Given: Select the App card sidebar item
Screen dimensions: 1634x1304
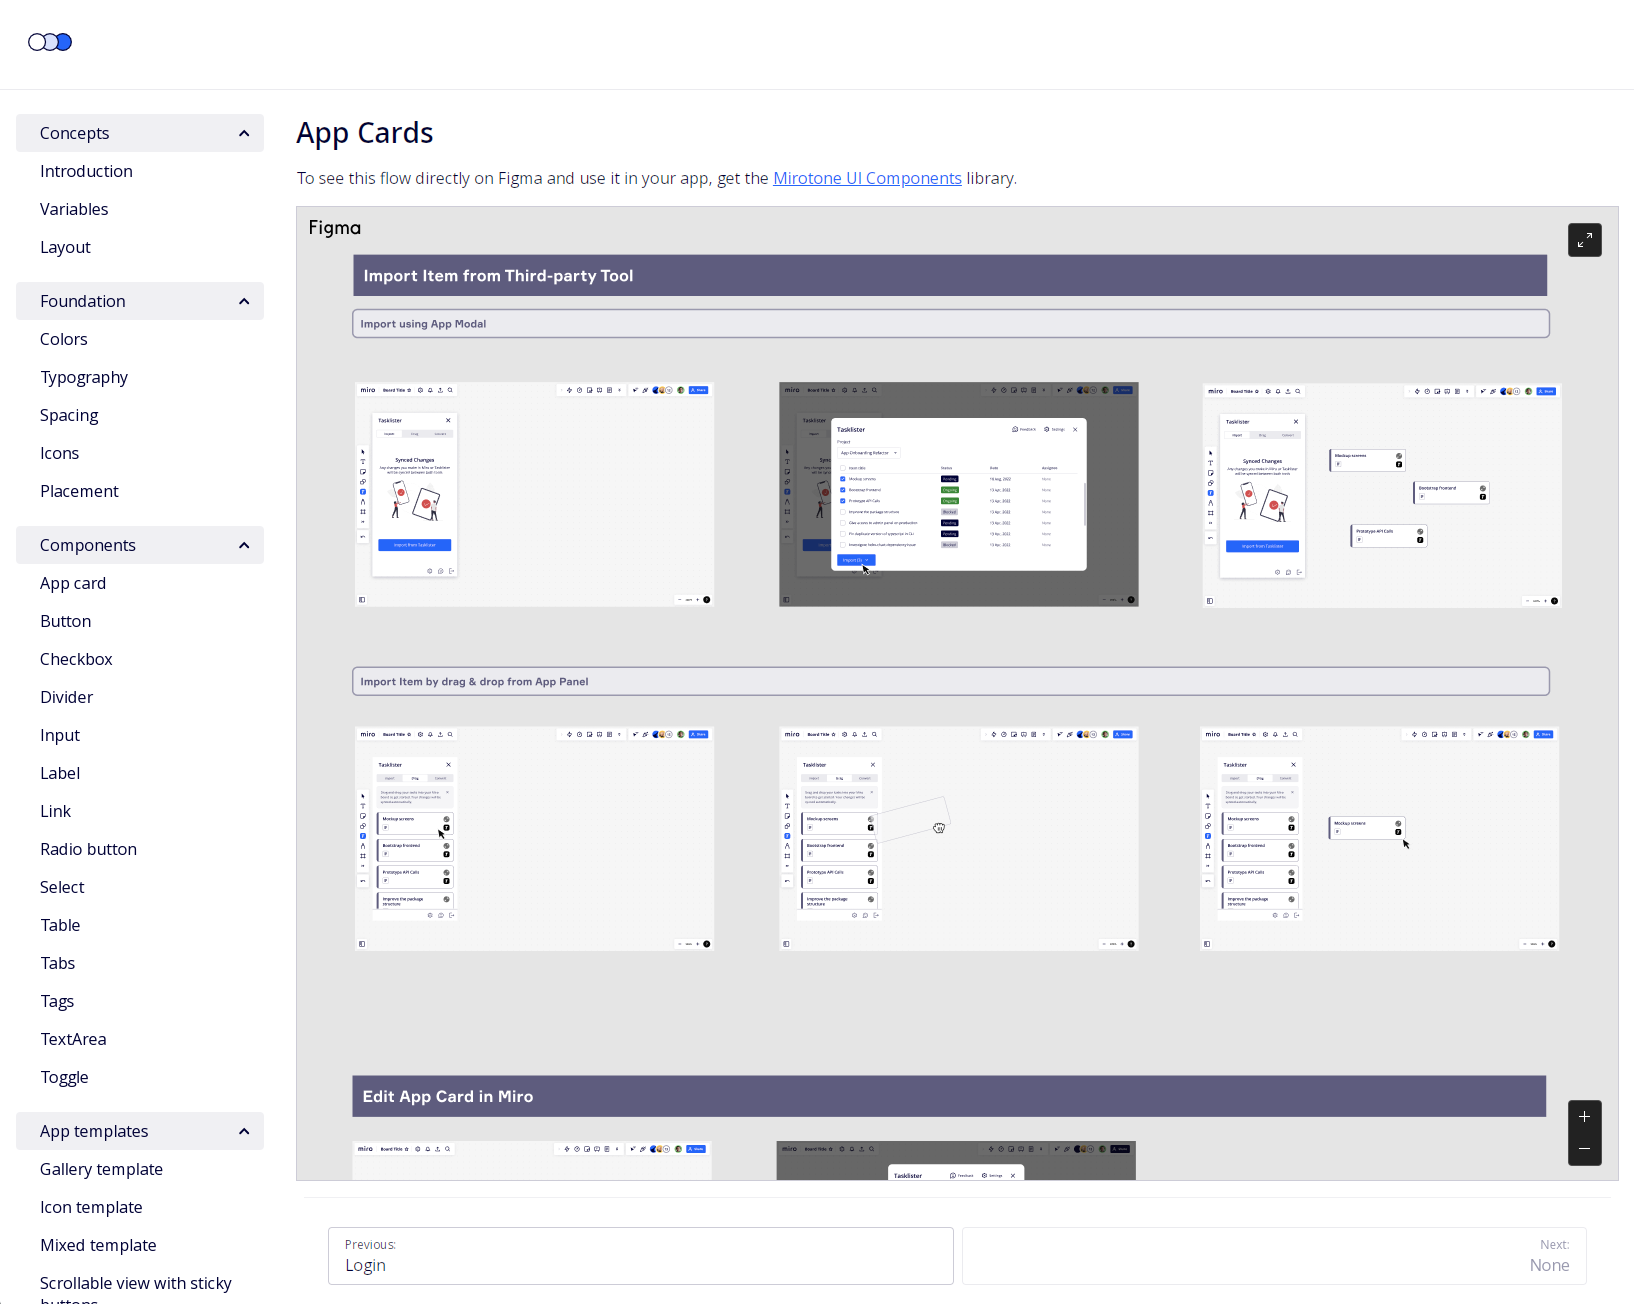Looking at the screenshot, I should pyautogui.click(x=73, y=583).
